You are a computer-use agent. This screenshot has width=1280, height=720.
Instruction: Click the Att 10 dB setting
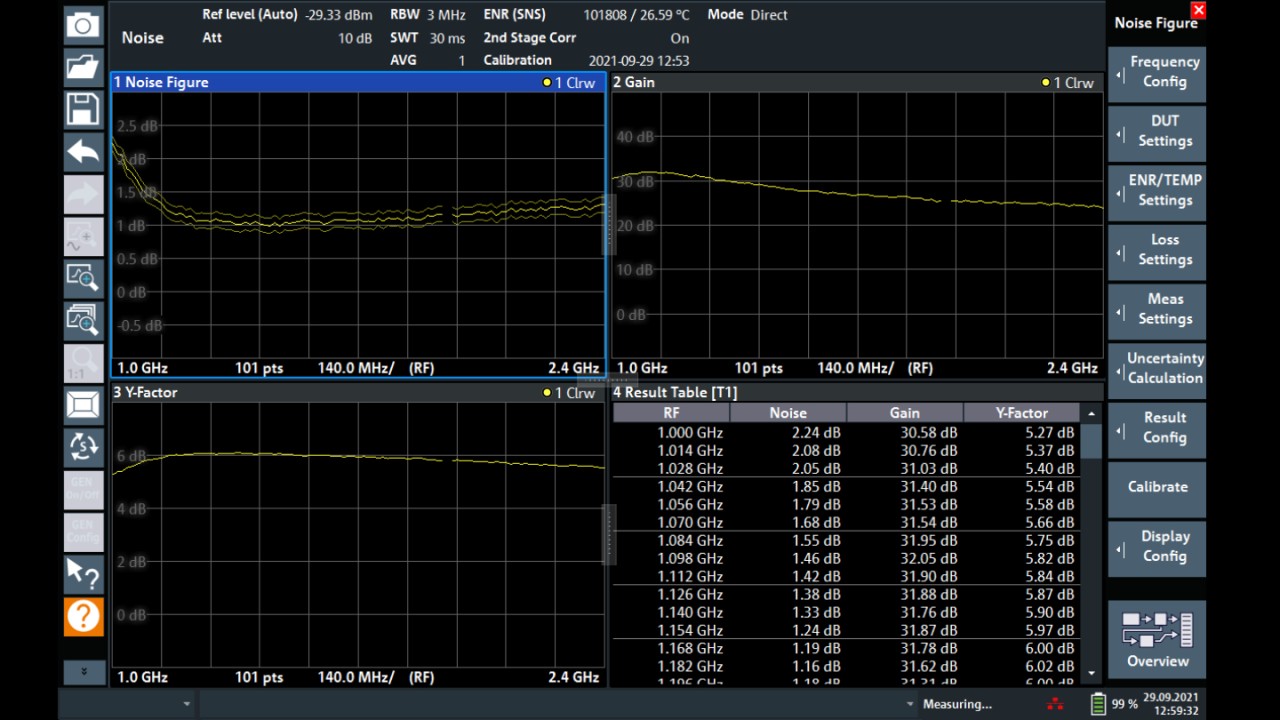287,38
